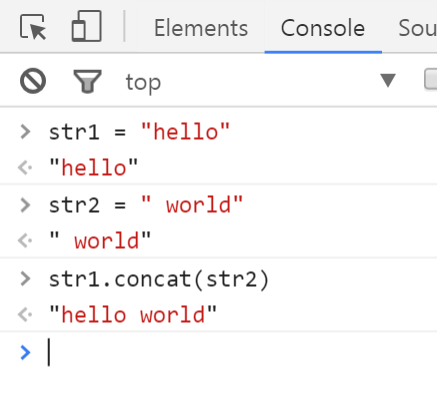This screenshot has width=437, height=395.
Task: Toggle the device toolbar icon
Action: coord(87,26)
